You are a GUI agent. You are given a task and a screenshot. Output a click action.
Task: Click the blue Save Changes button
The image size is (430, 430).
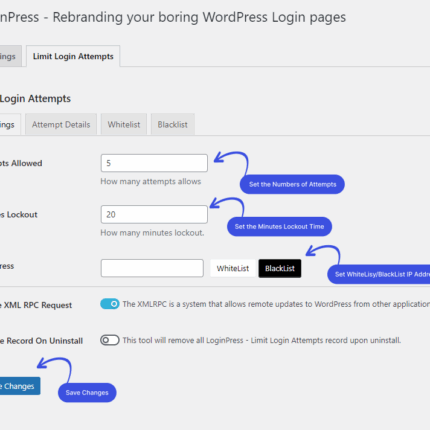(20, 386)
